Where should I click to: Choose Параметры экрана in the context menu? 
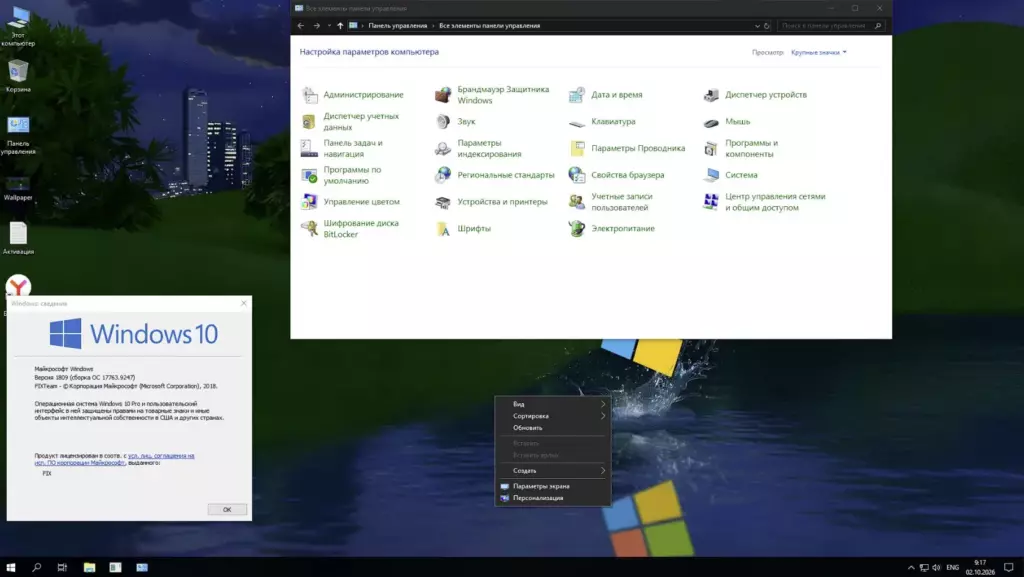[553, 486]
